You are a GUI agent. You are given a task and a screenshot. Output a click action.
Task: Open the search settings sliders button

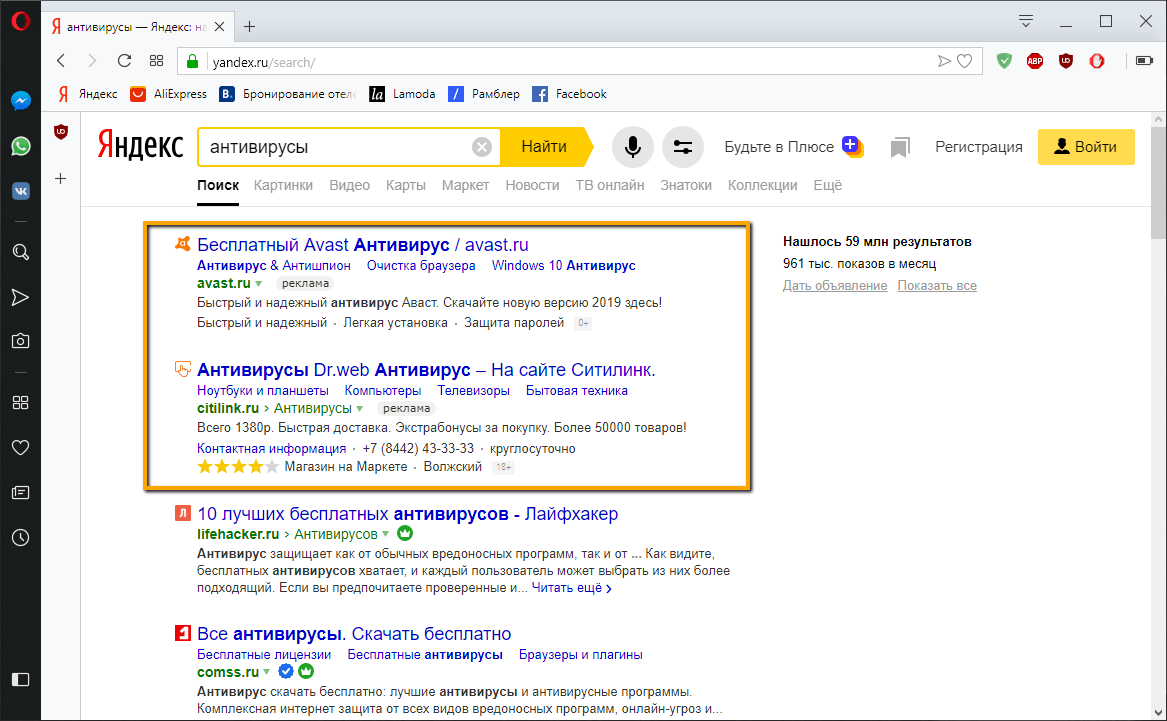click(x=682, y=147)
